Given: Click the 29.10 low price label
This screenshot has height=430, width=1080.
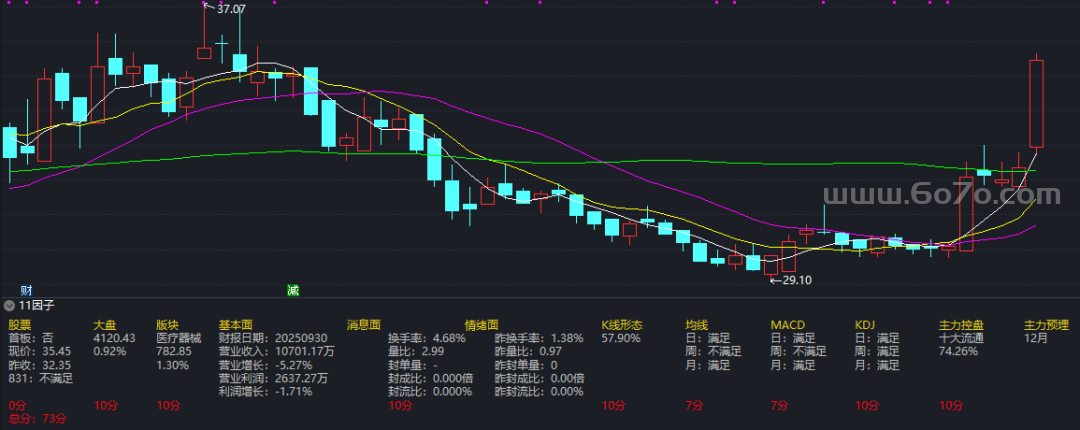Looking at the screenshot, I should point(794,281).
